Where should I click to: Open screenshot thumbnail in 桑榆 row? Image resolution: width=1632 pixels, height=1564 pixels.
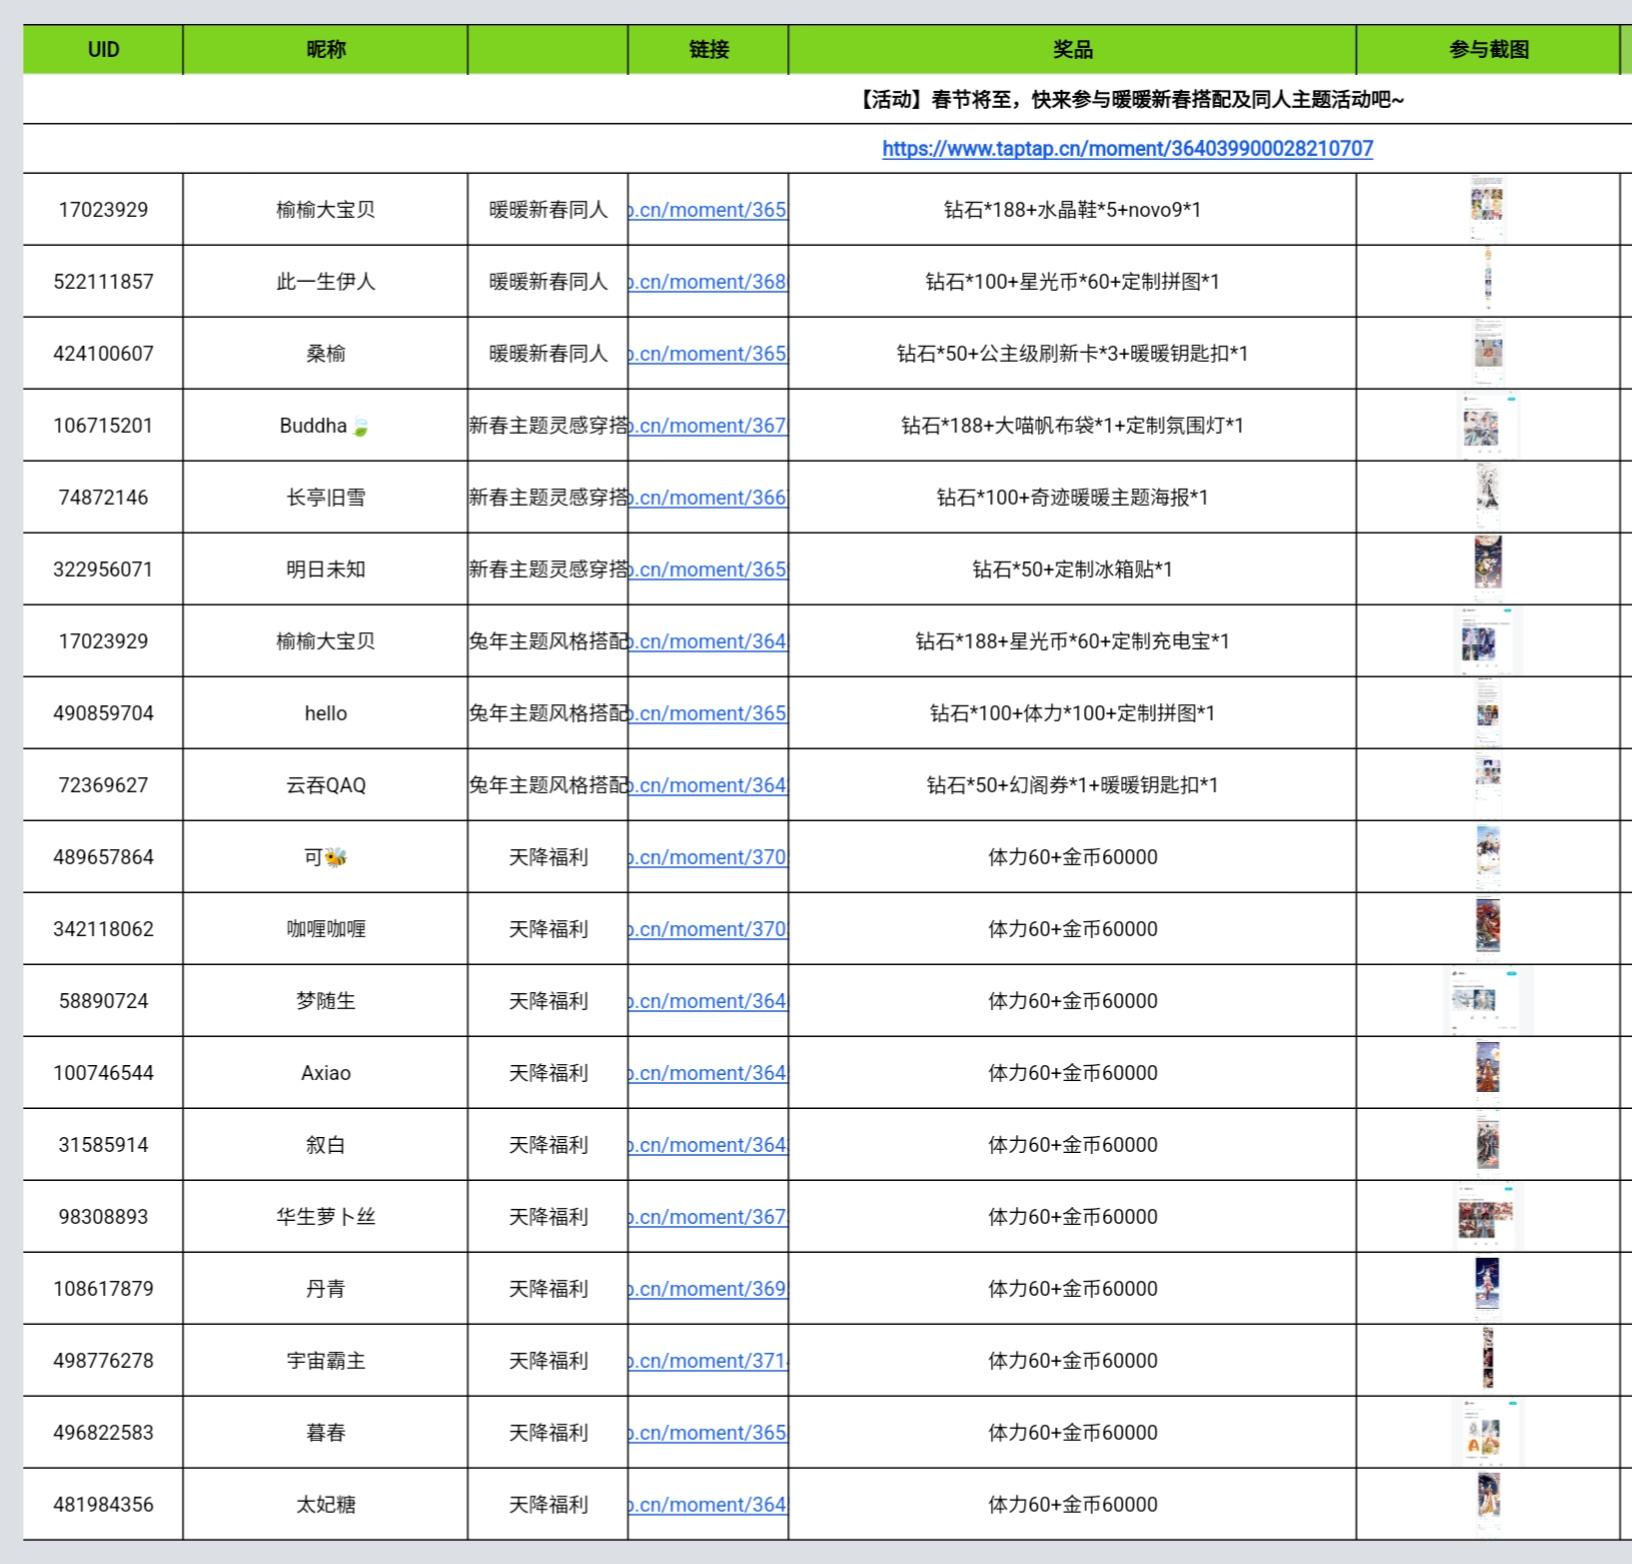[1488, 353]
